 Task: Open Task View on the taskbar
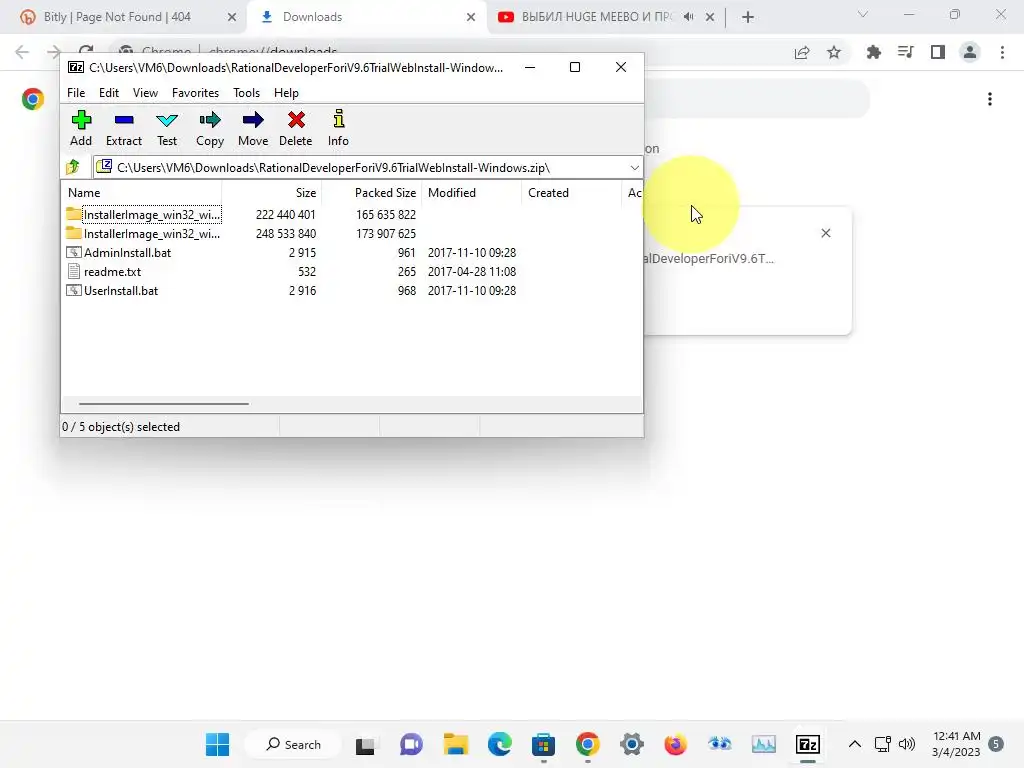click(366, 744)
